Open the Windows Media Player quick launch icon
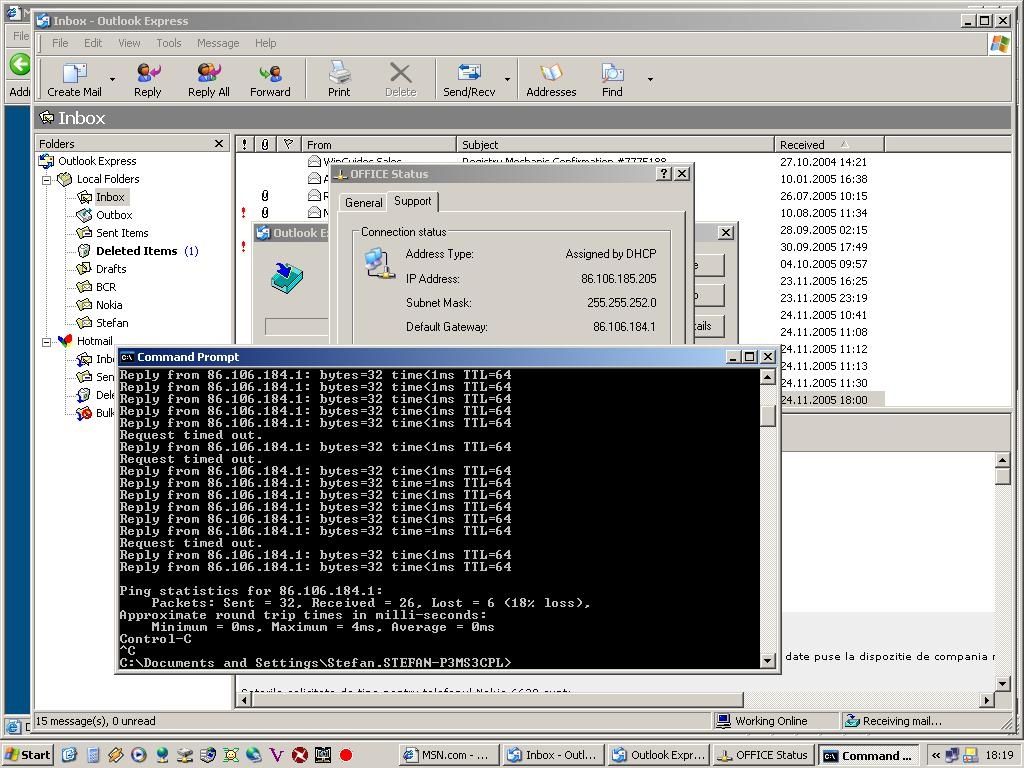The height and width of the screenshot is (768, 1024). point(138,755)
